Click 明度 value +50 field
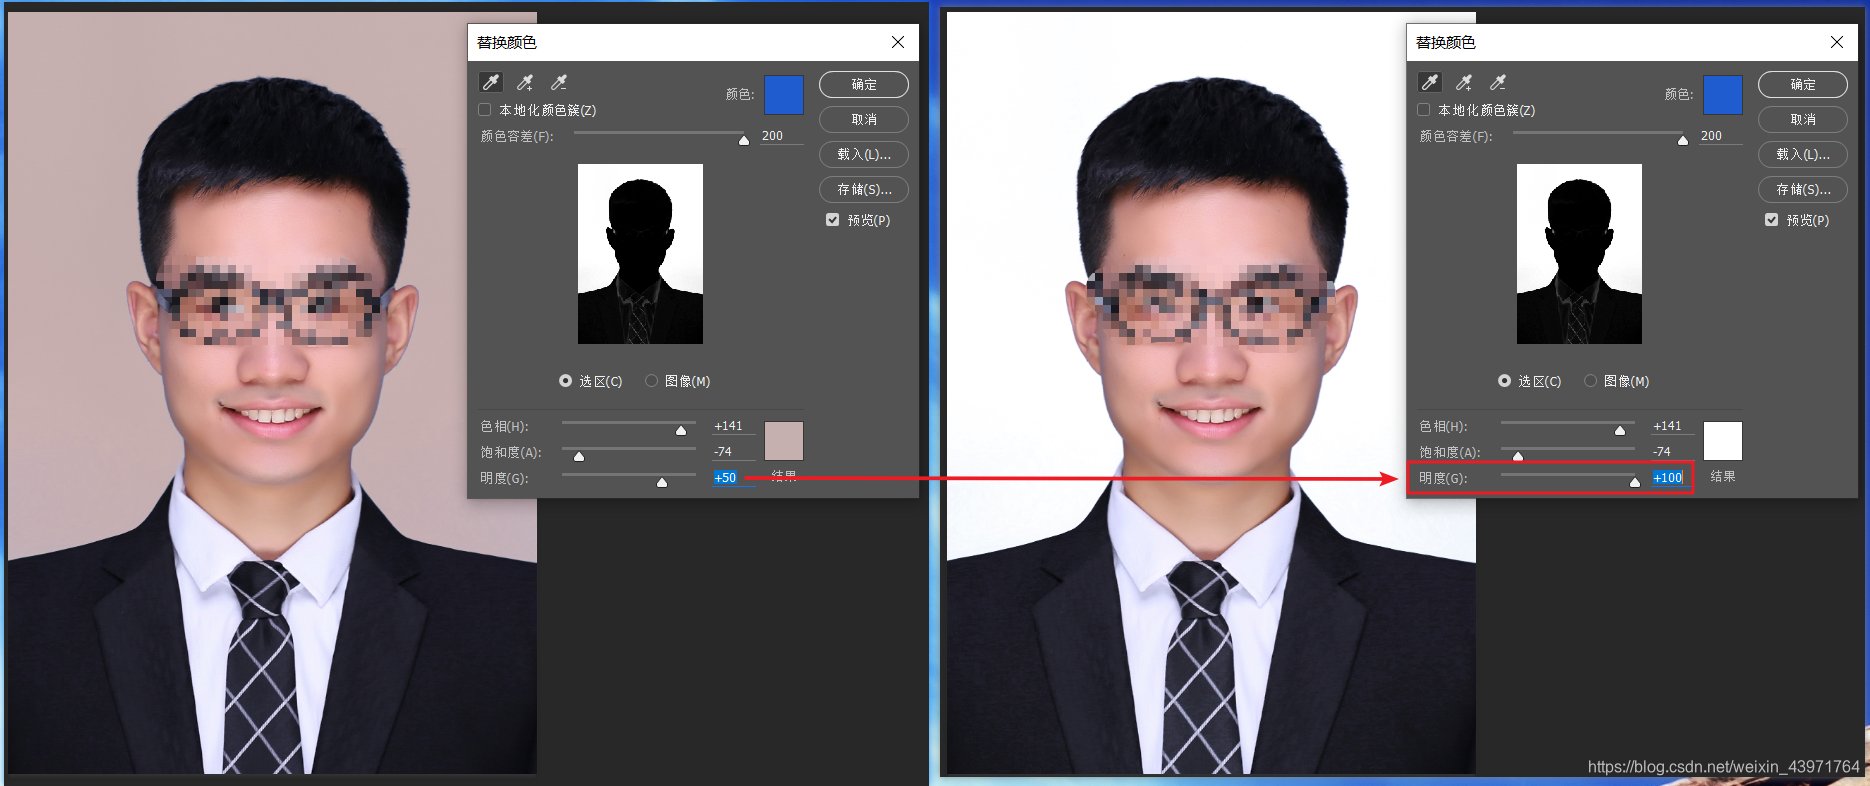Screen dimensions: 1870x786 (733, 478)
